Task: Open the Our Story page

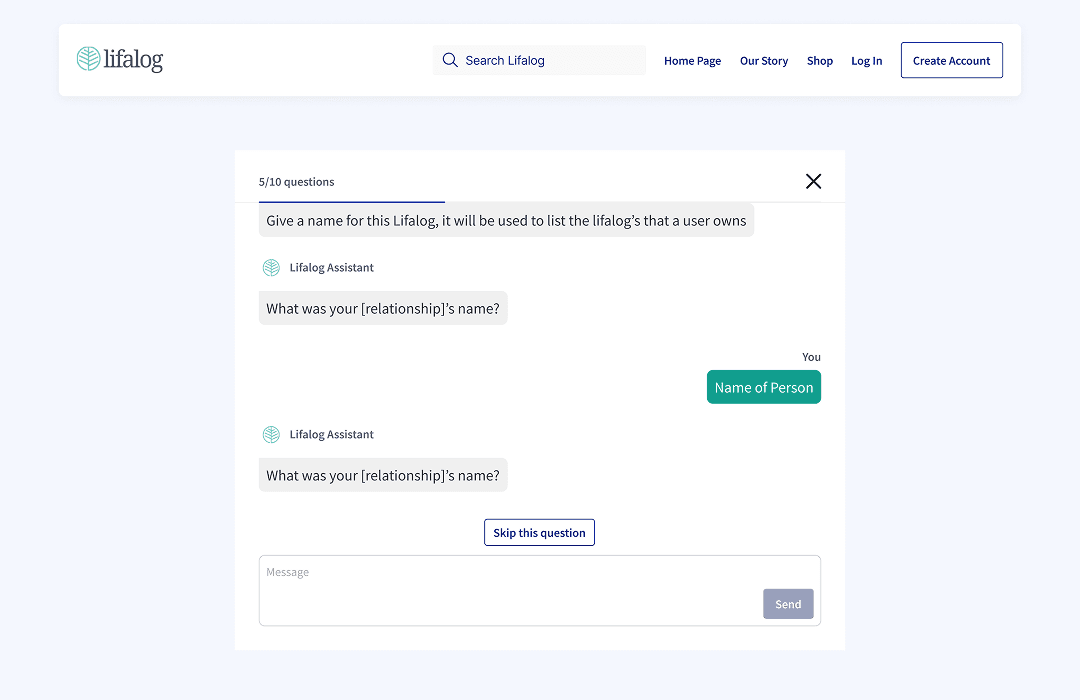Action: click(x=764, y=60)
